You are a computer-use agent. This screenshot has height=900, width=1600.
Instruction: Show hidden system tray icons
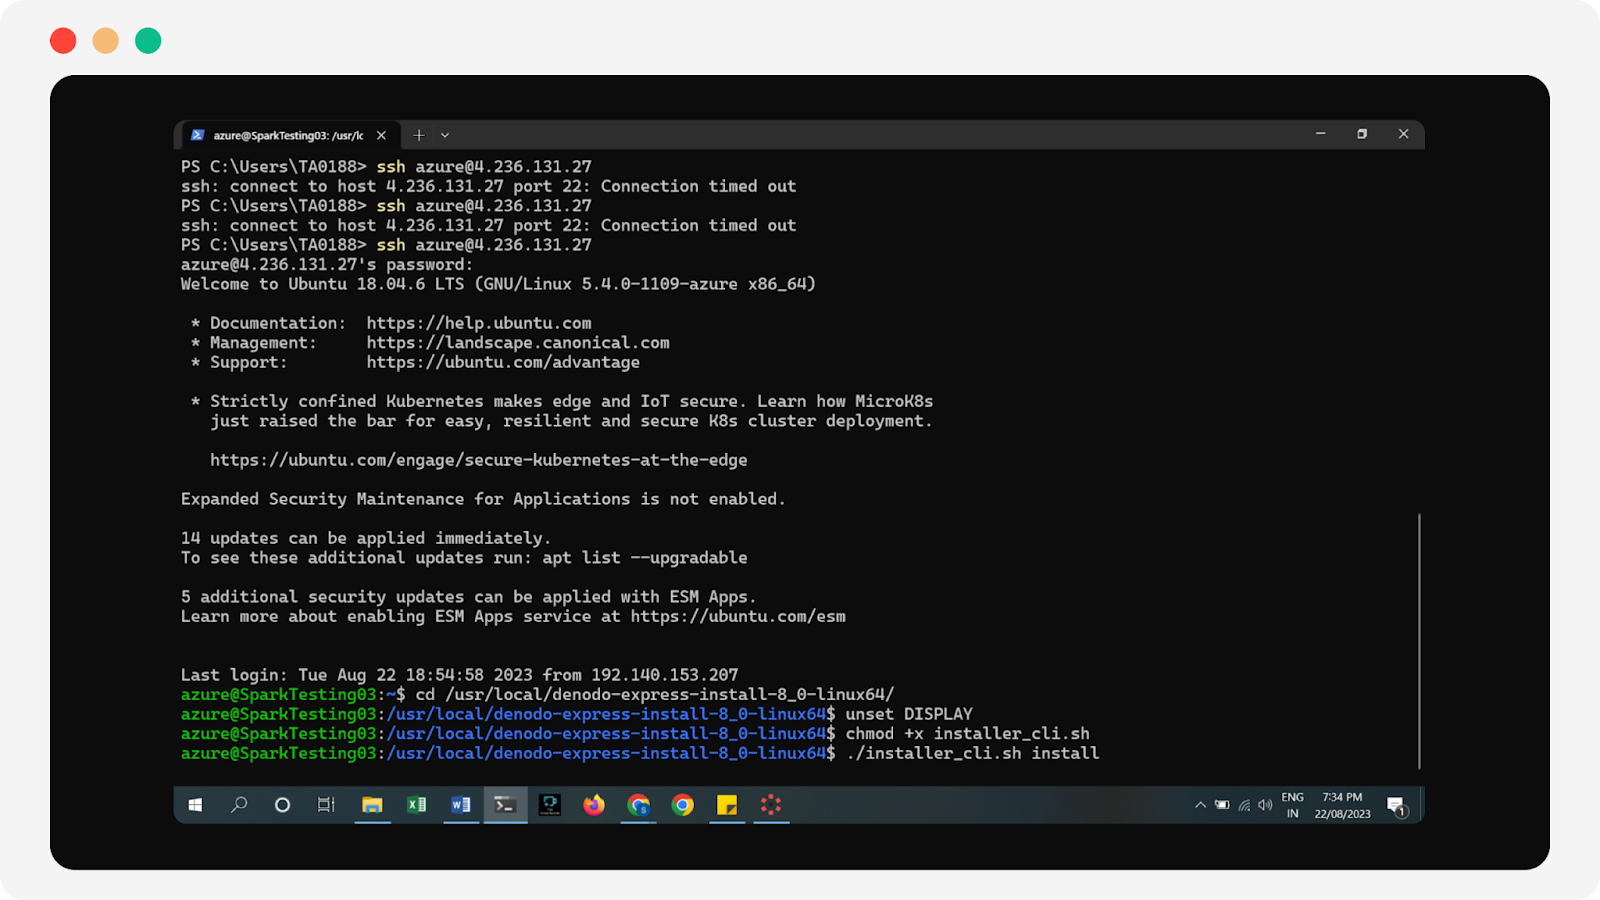point(1200,805)
